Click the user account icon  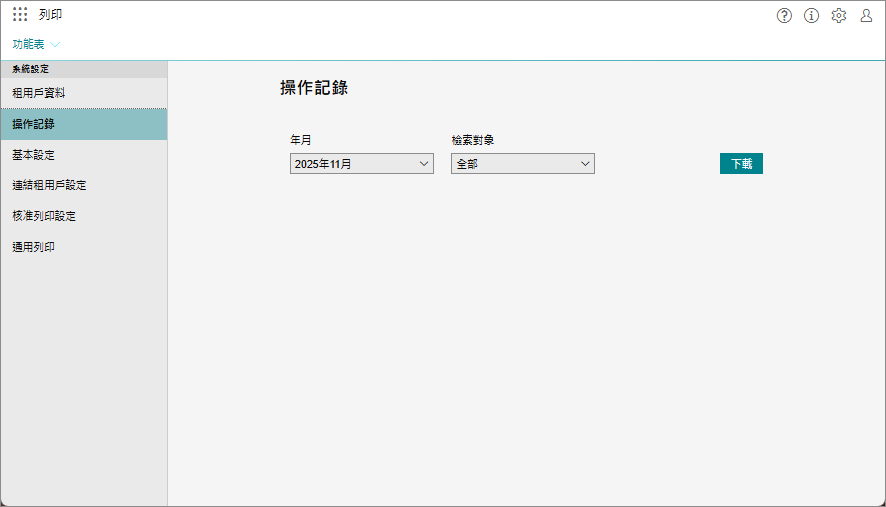(866, 15)
